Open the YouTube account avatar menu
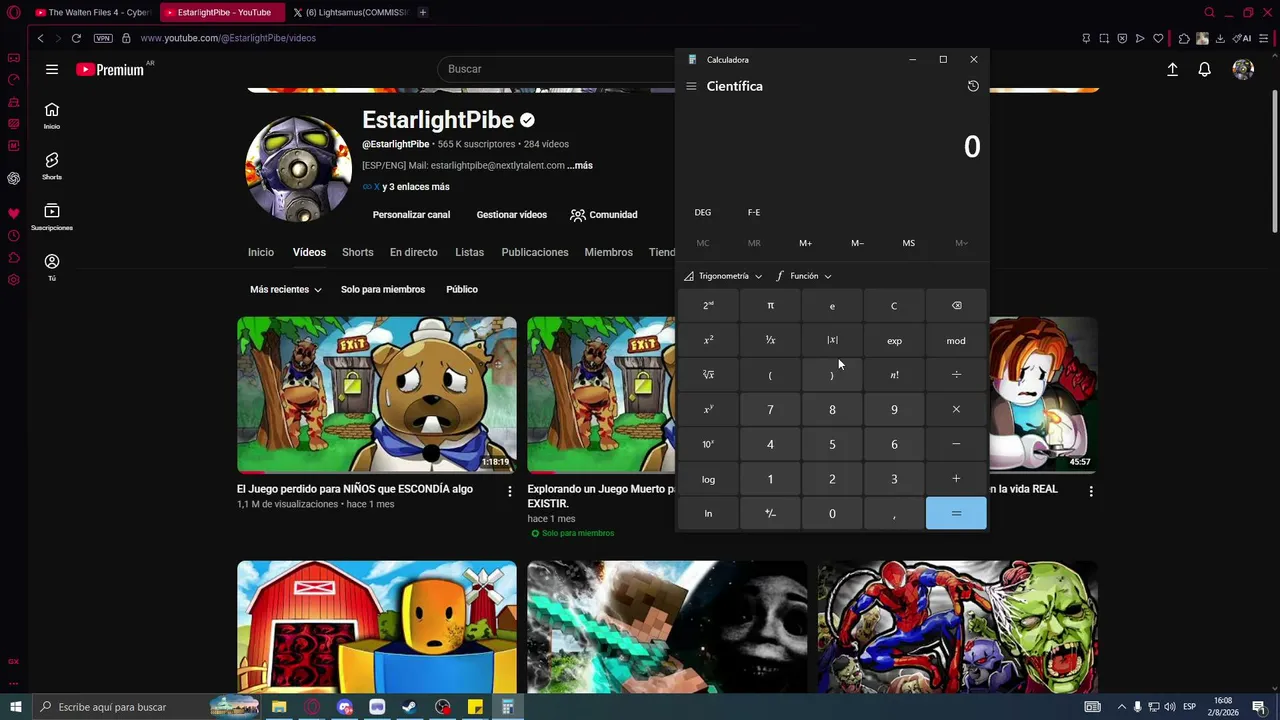Viewport: 1280px width, 720px height. coord(1243,69)
